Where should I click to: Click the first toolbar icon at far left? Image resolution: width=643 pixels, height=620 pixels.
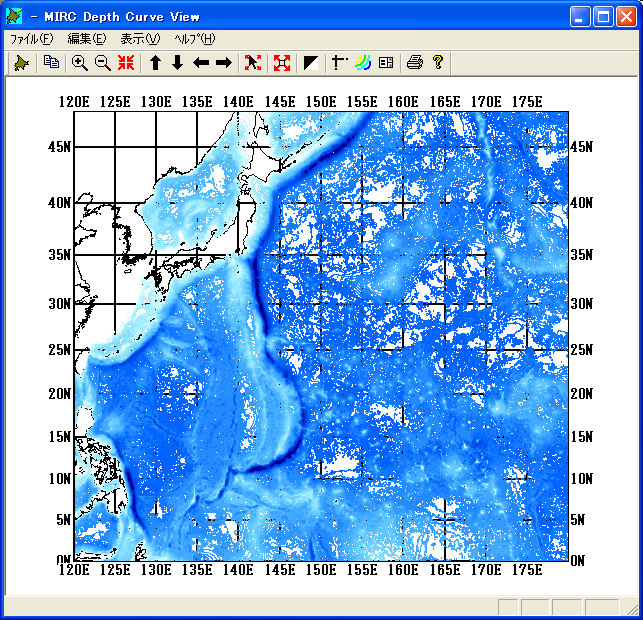click(21, 63)
